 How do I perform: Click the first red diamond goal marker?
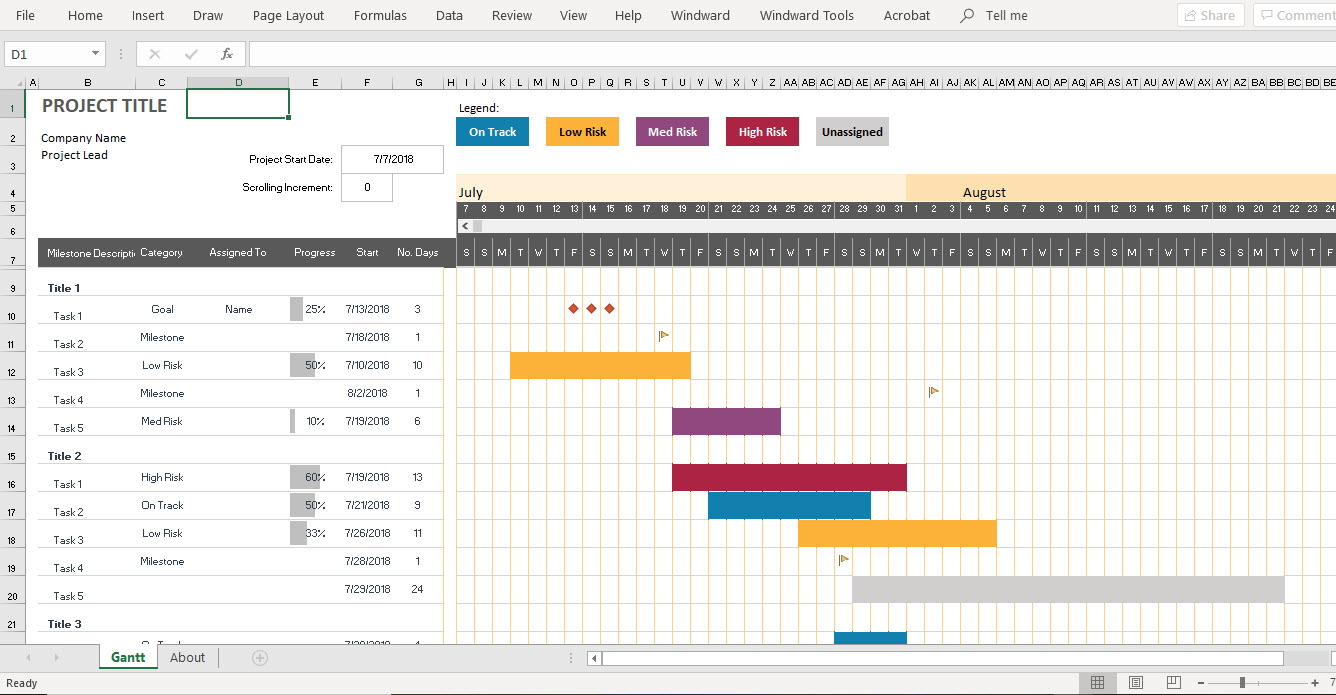click(x=573, y=308)
